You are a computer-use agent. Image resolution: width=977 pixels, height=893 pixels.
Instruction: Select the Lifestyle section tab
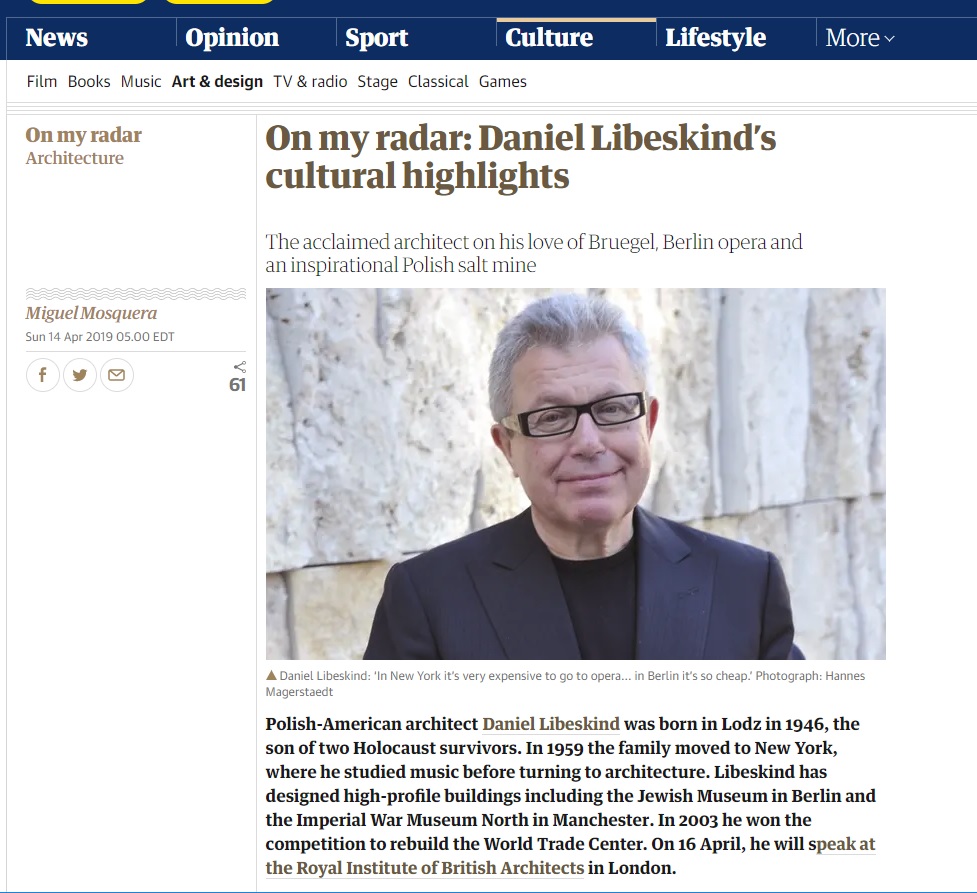click(x=715, y=37)
